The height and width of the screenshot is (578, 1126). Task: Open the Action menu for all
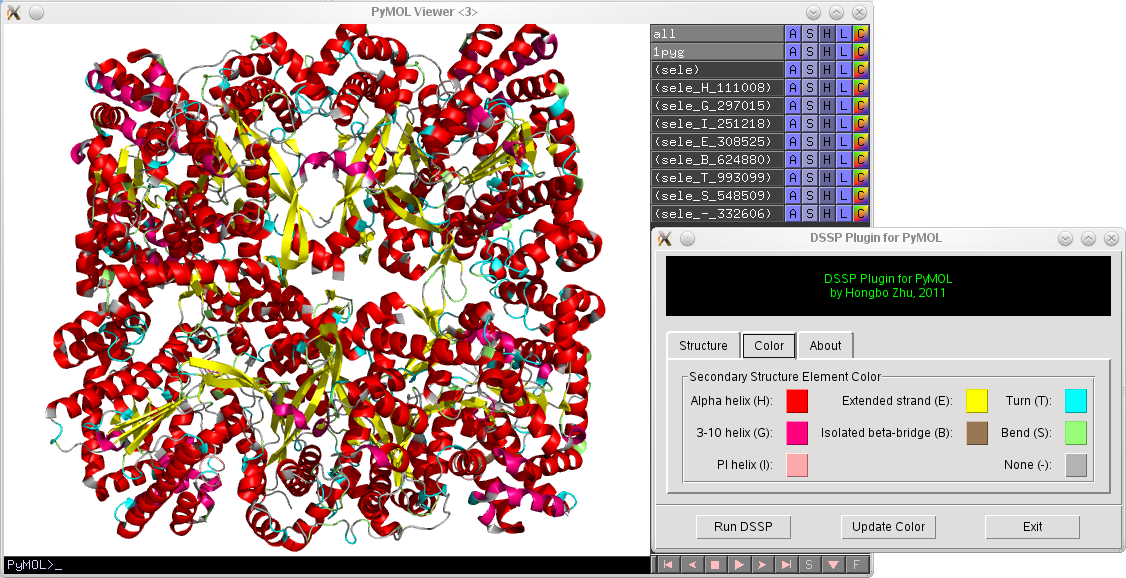793,34
